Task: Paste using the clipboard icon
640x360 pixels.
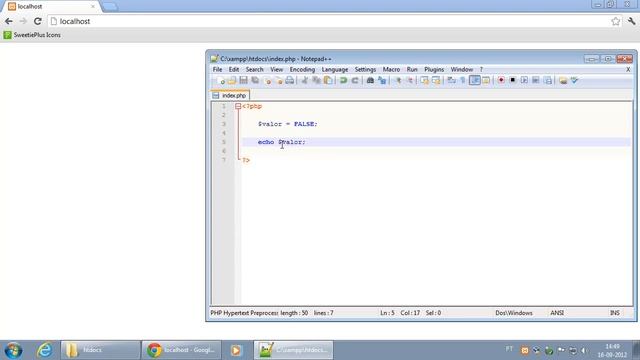Action: 328,80
